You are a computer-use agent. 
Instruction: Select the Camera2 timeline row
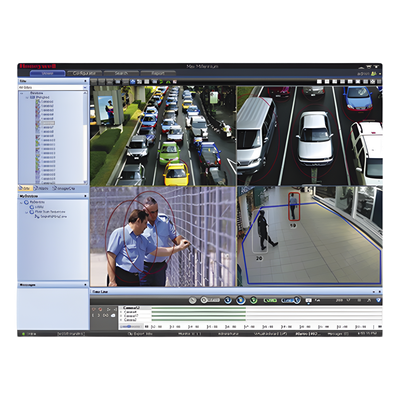(x=250, y=319)
